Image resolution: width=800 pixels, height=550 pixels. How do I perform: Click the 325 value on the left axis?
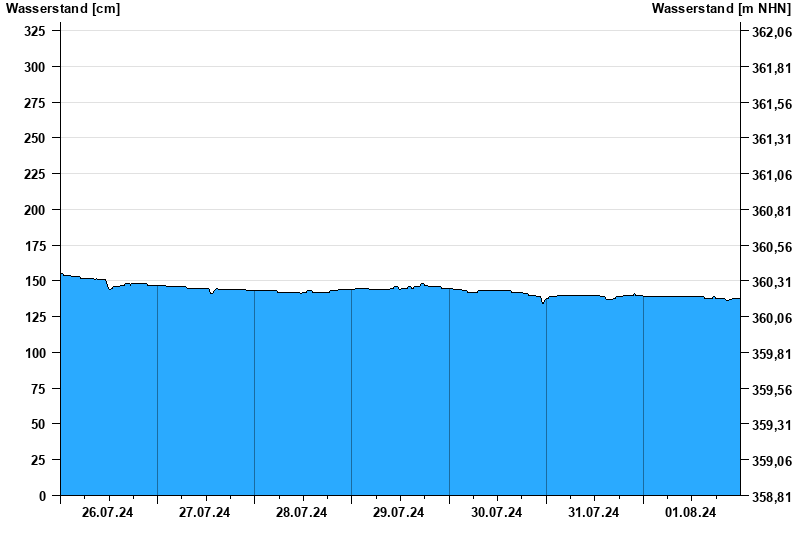pos(35,31)
